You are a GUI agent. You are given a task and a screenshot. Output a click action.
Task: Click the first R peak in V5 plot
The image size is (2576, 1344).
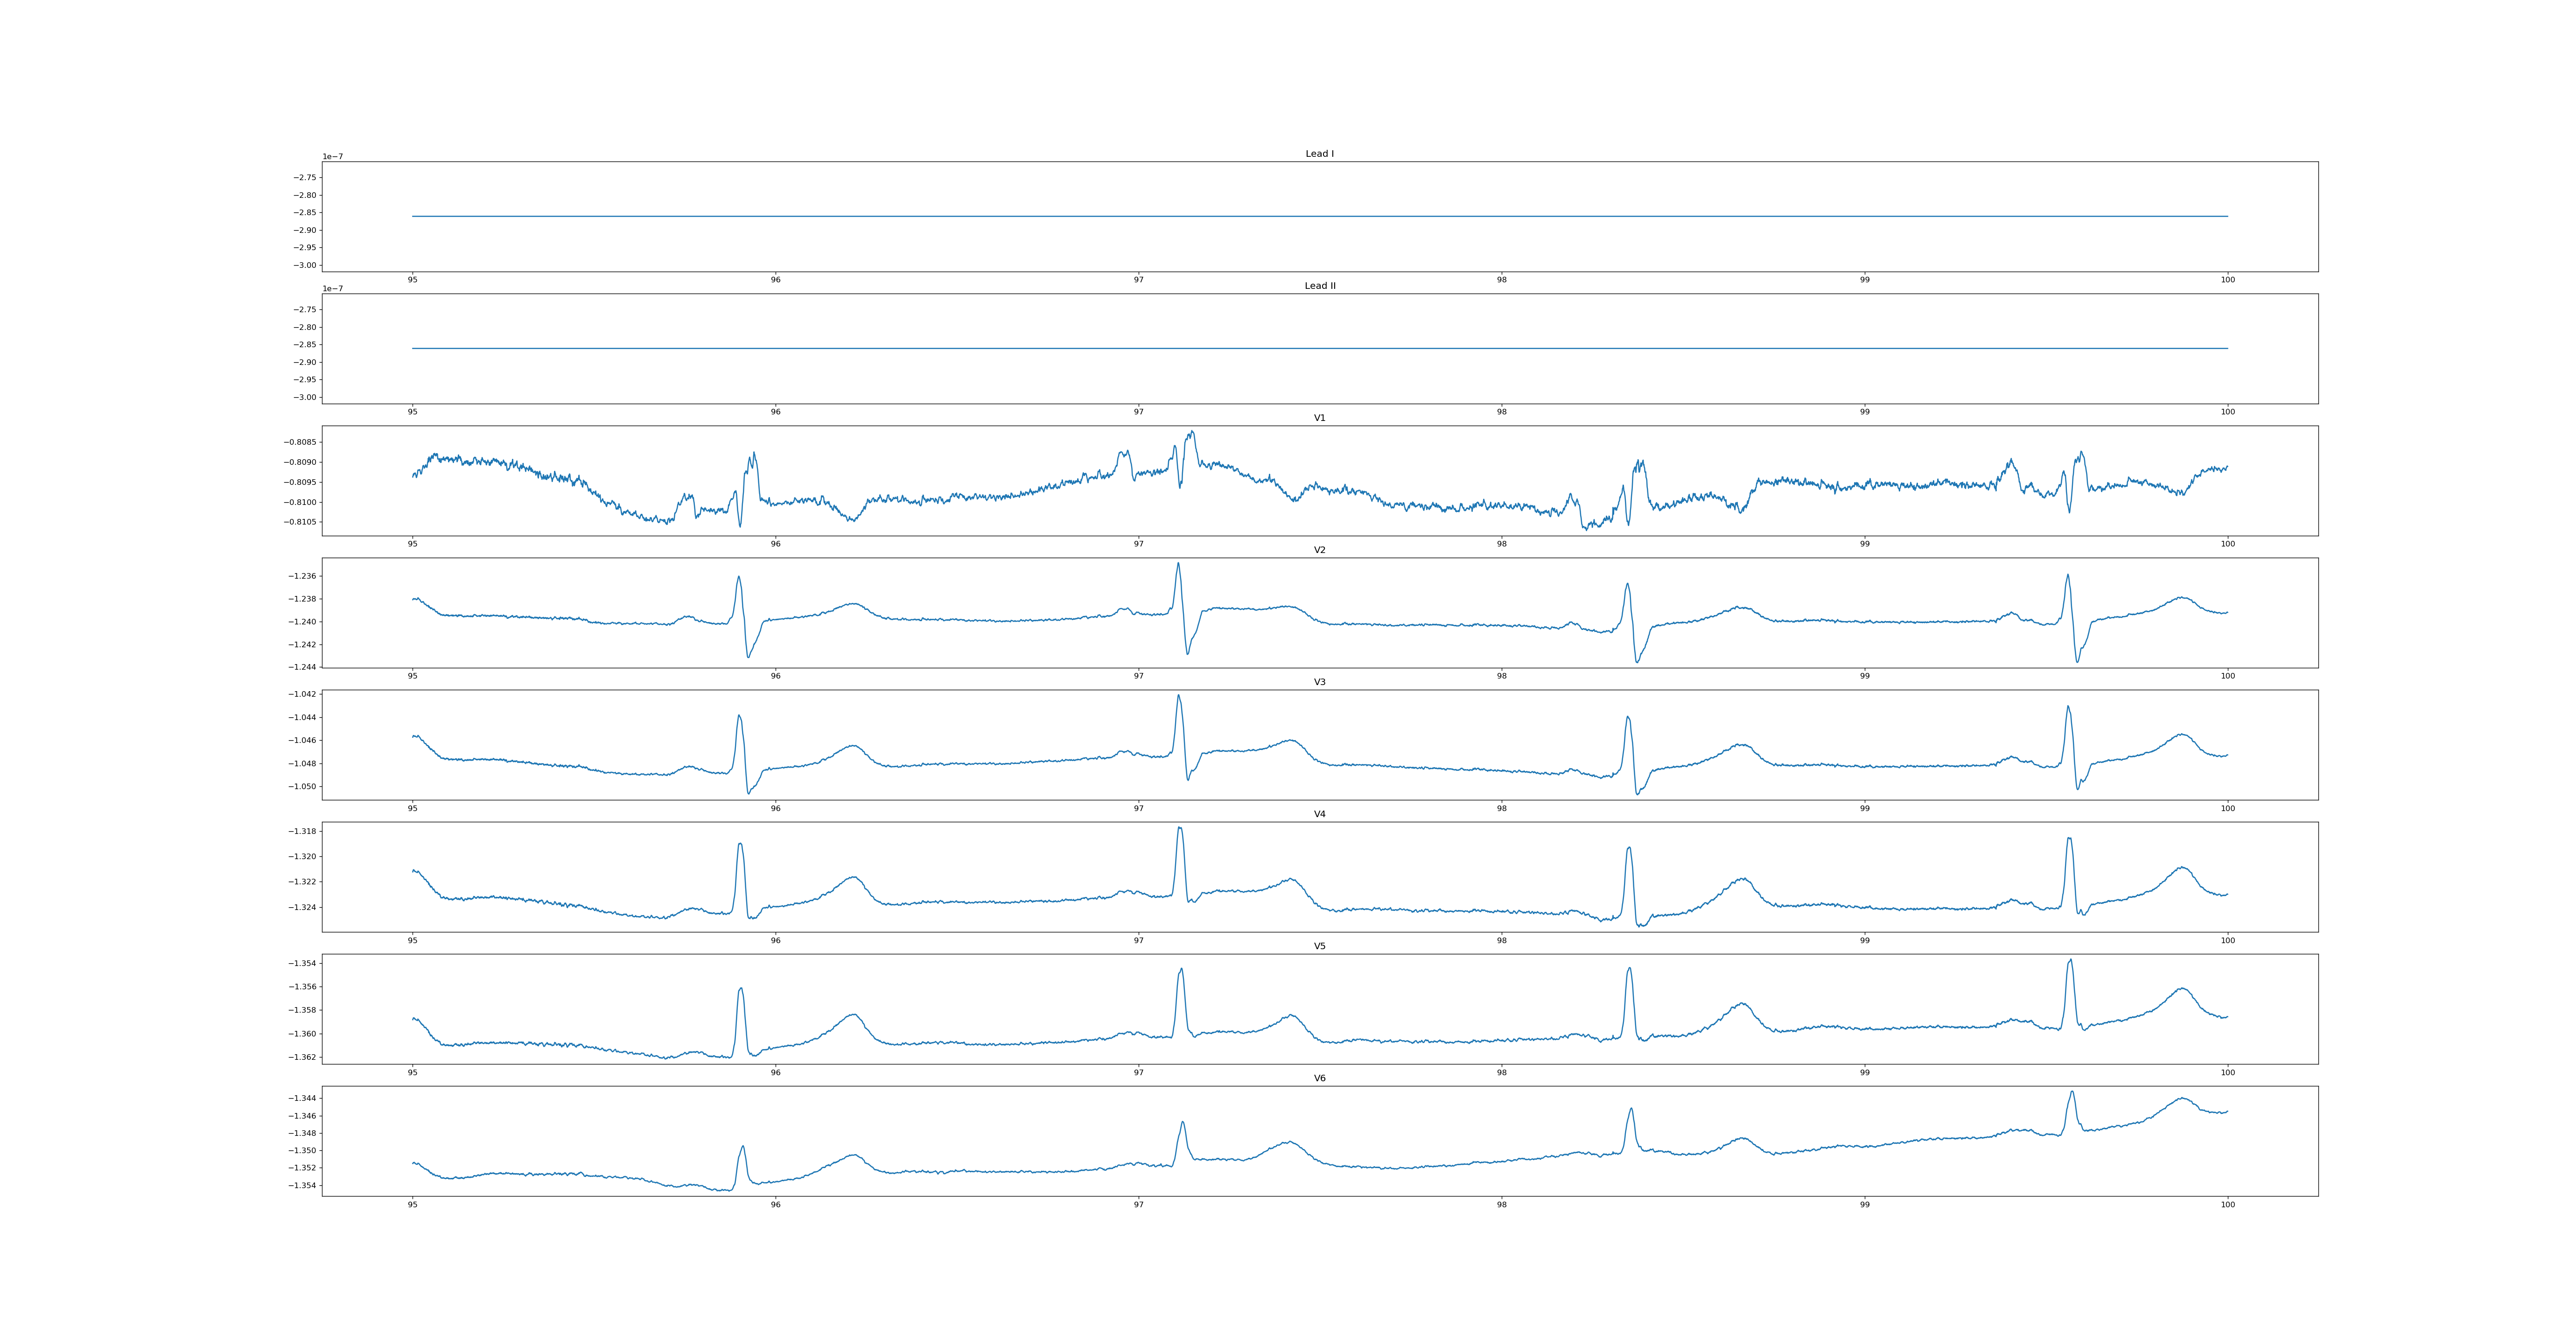pyautogui.click(x=741, y=988)
